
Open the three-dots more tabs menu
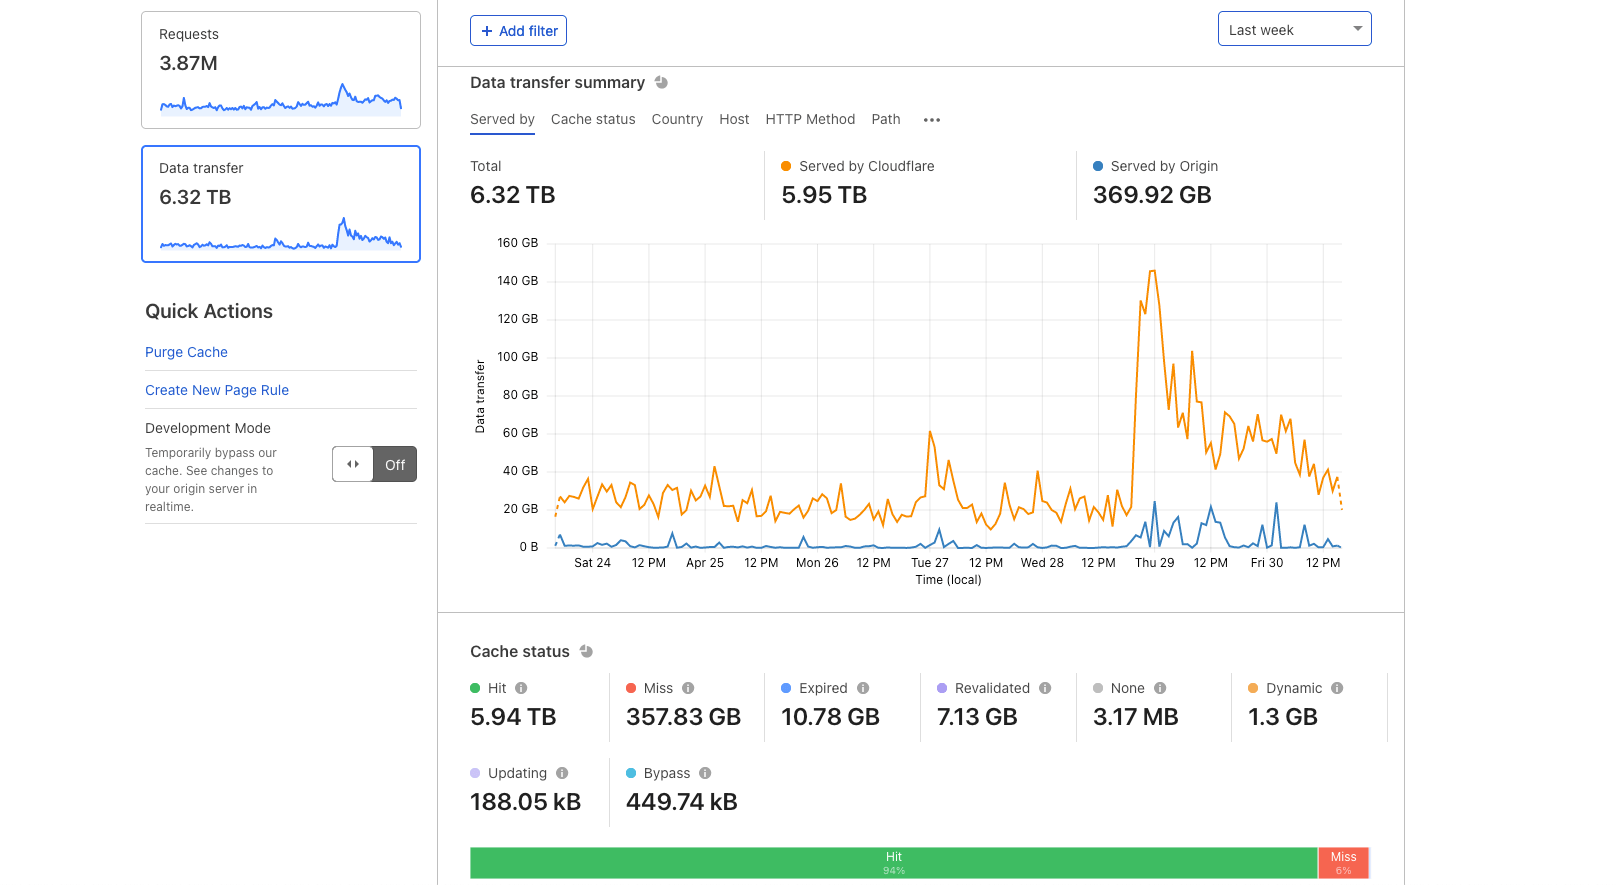tap(932, 120)
